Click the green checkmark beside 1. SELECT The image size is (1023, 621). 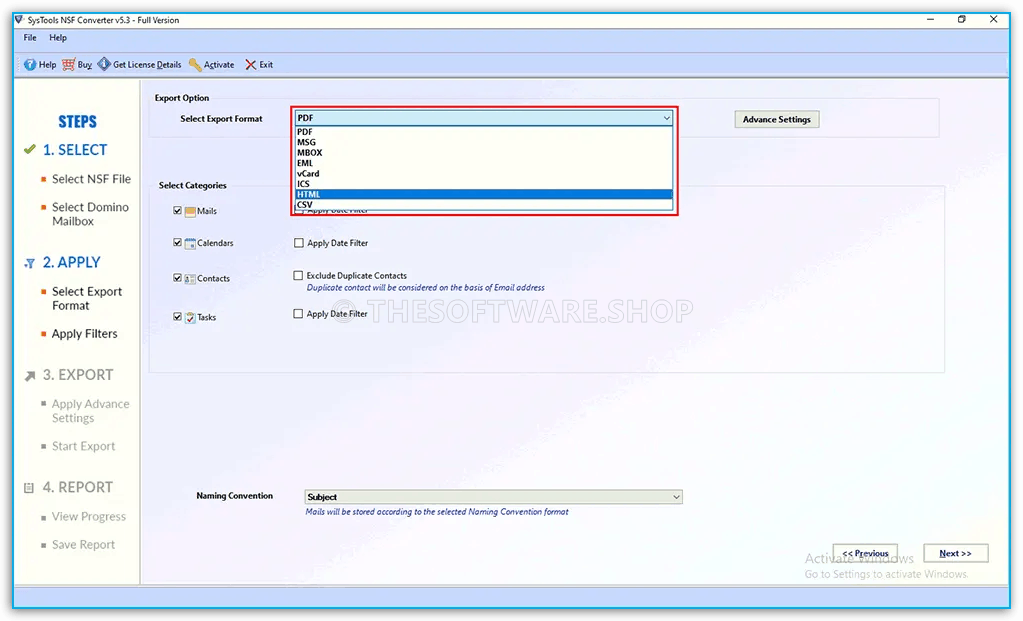point(29,149)
